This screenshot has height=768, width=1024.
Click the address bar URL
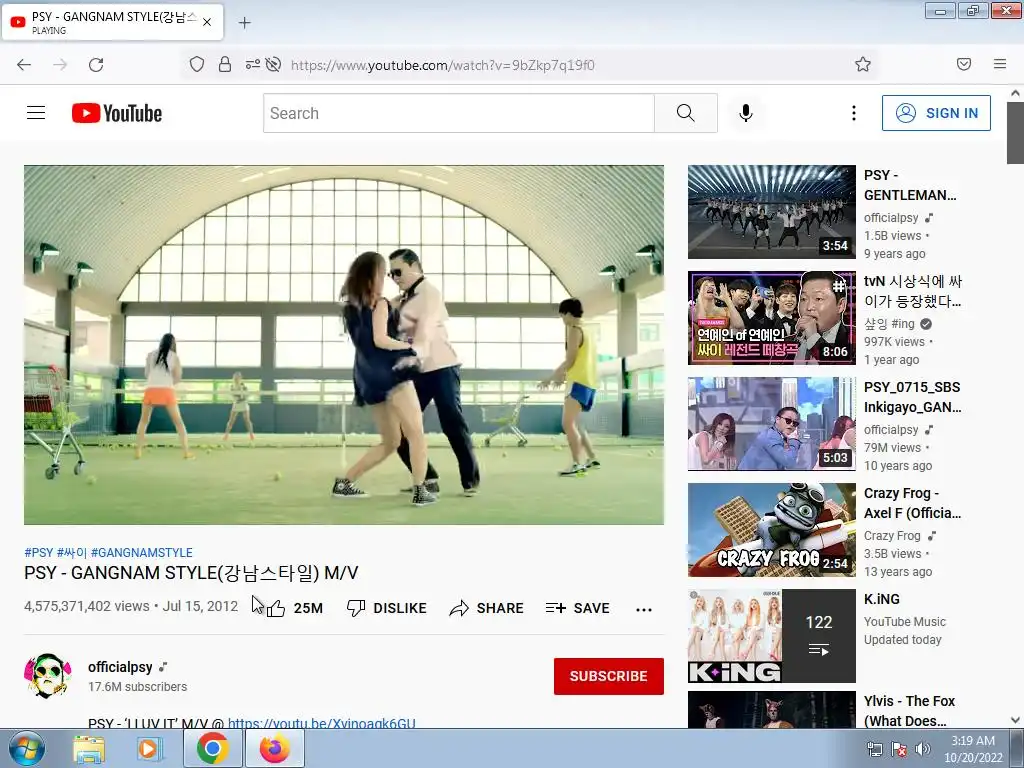442,65
